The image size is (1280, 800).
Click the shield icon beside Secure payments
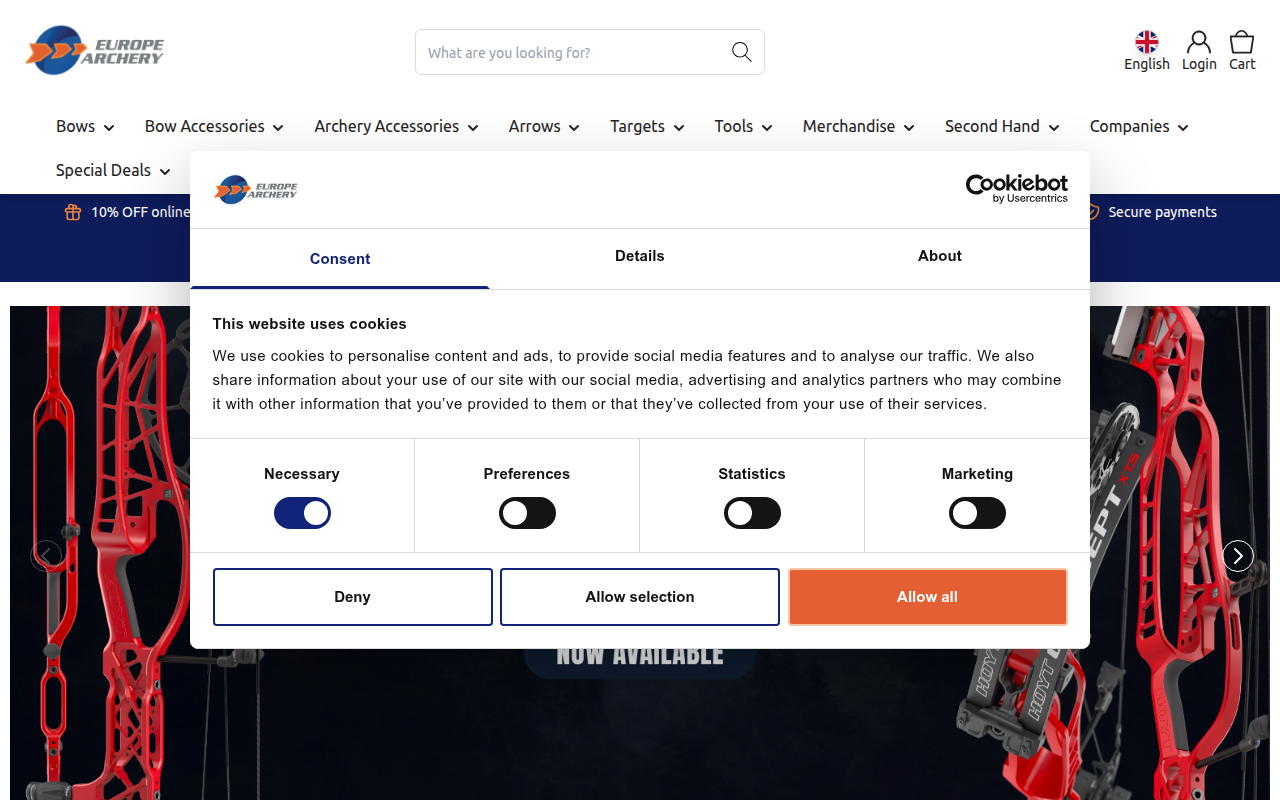click(1092, 212)
